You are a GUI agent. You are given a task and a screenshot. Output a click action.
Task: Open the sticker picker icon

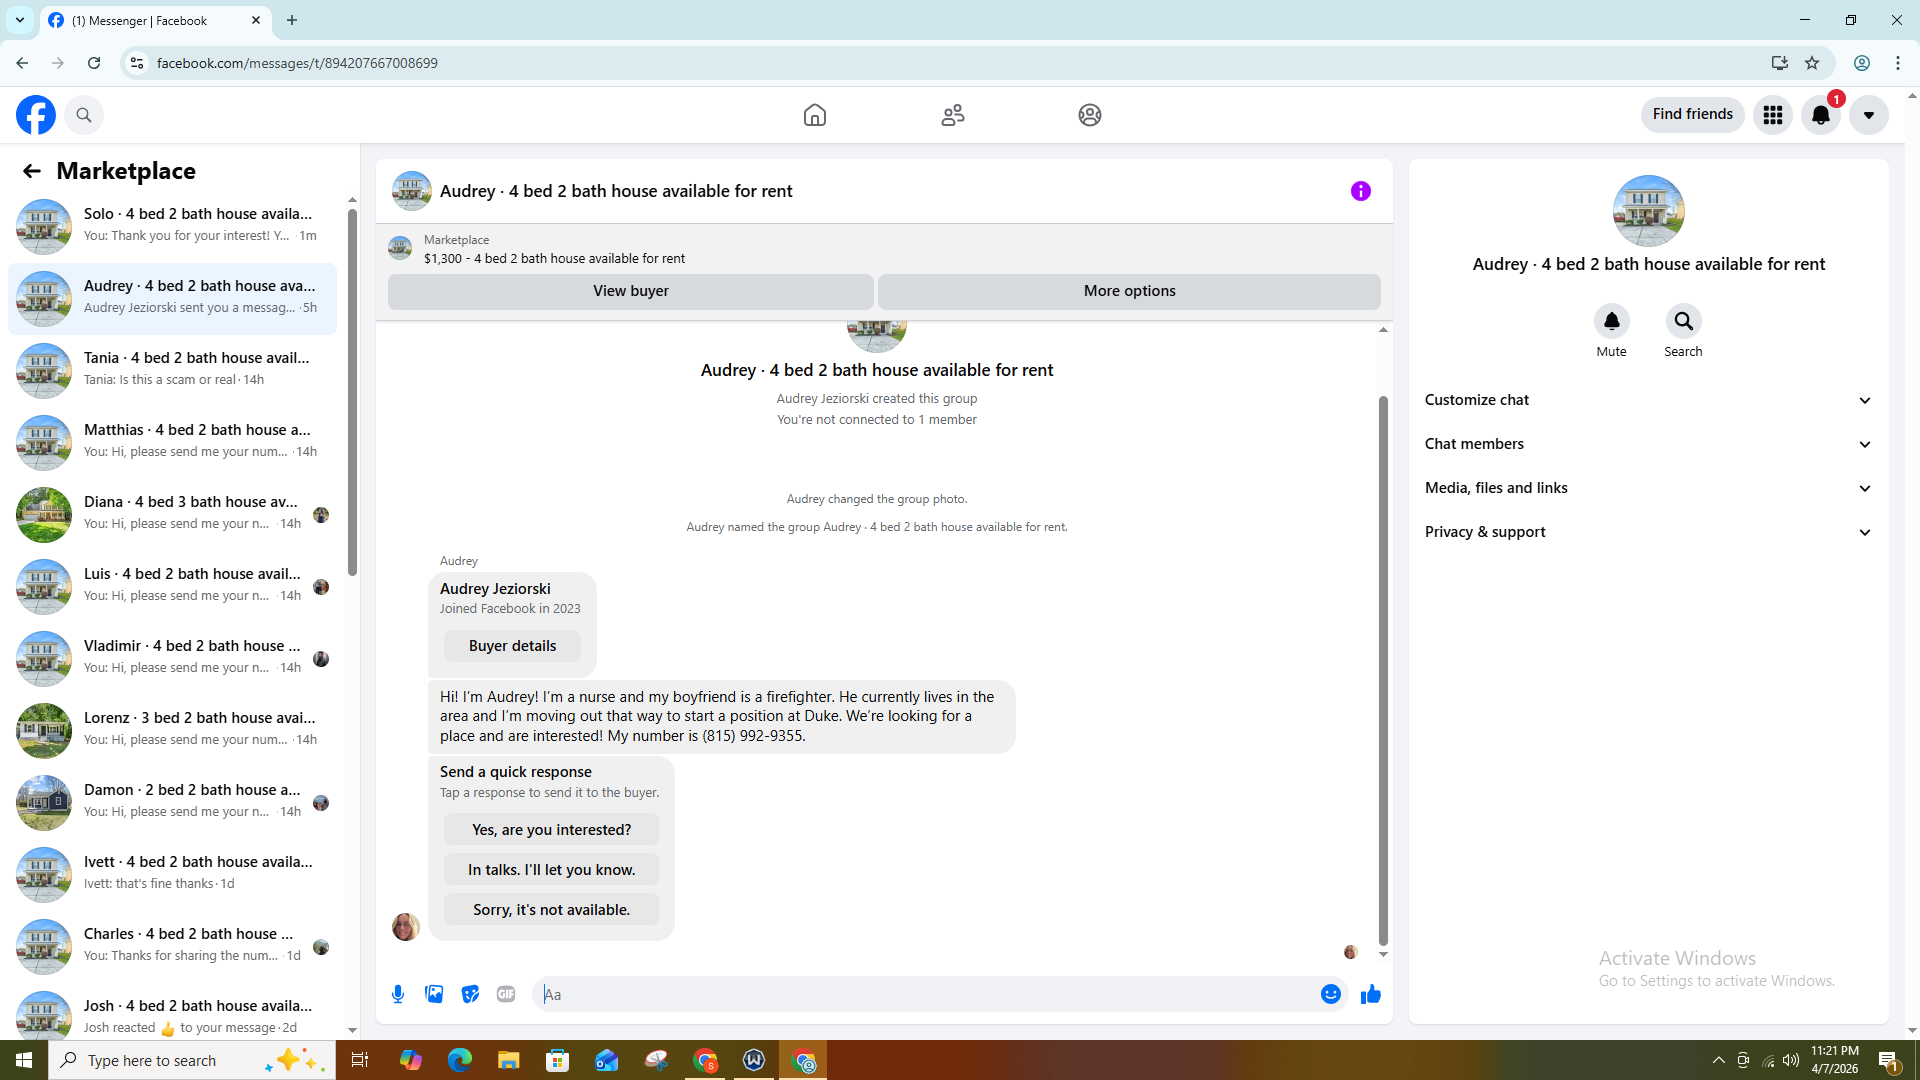[x=470, y=994]
